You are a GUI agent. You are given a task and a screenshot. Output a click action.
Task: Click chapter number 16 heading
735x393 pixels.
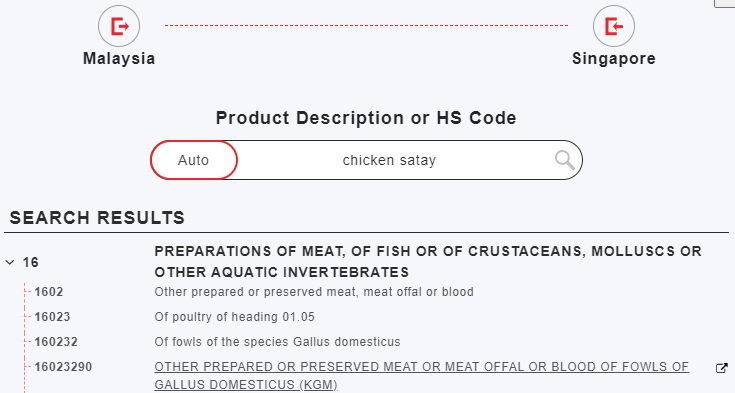30,262
